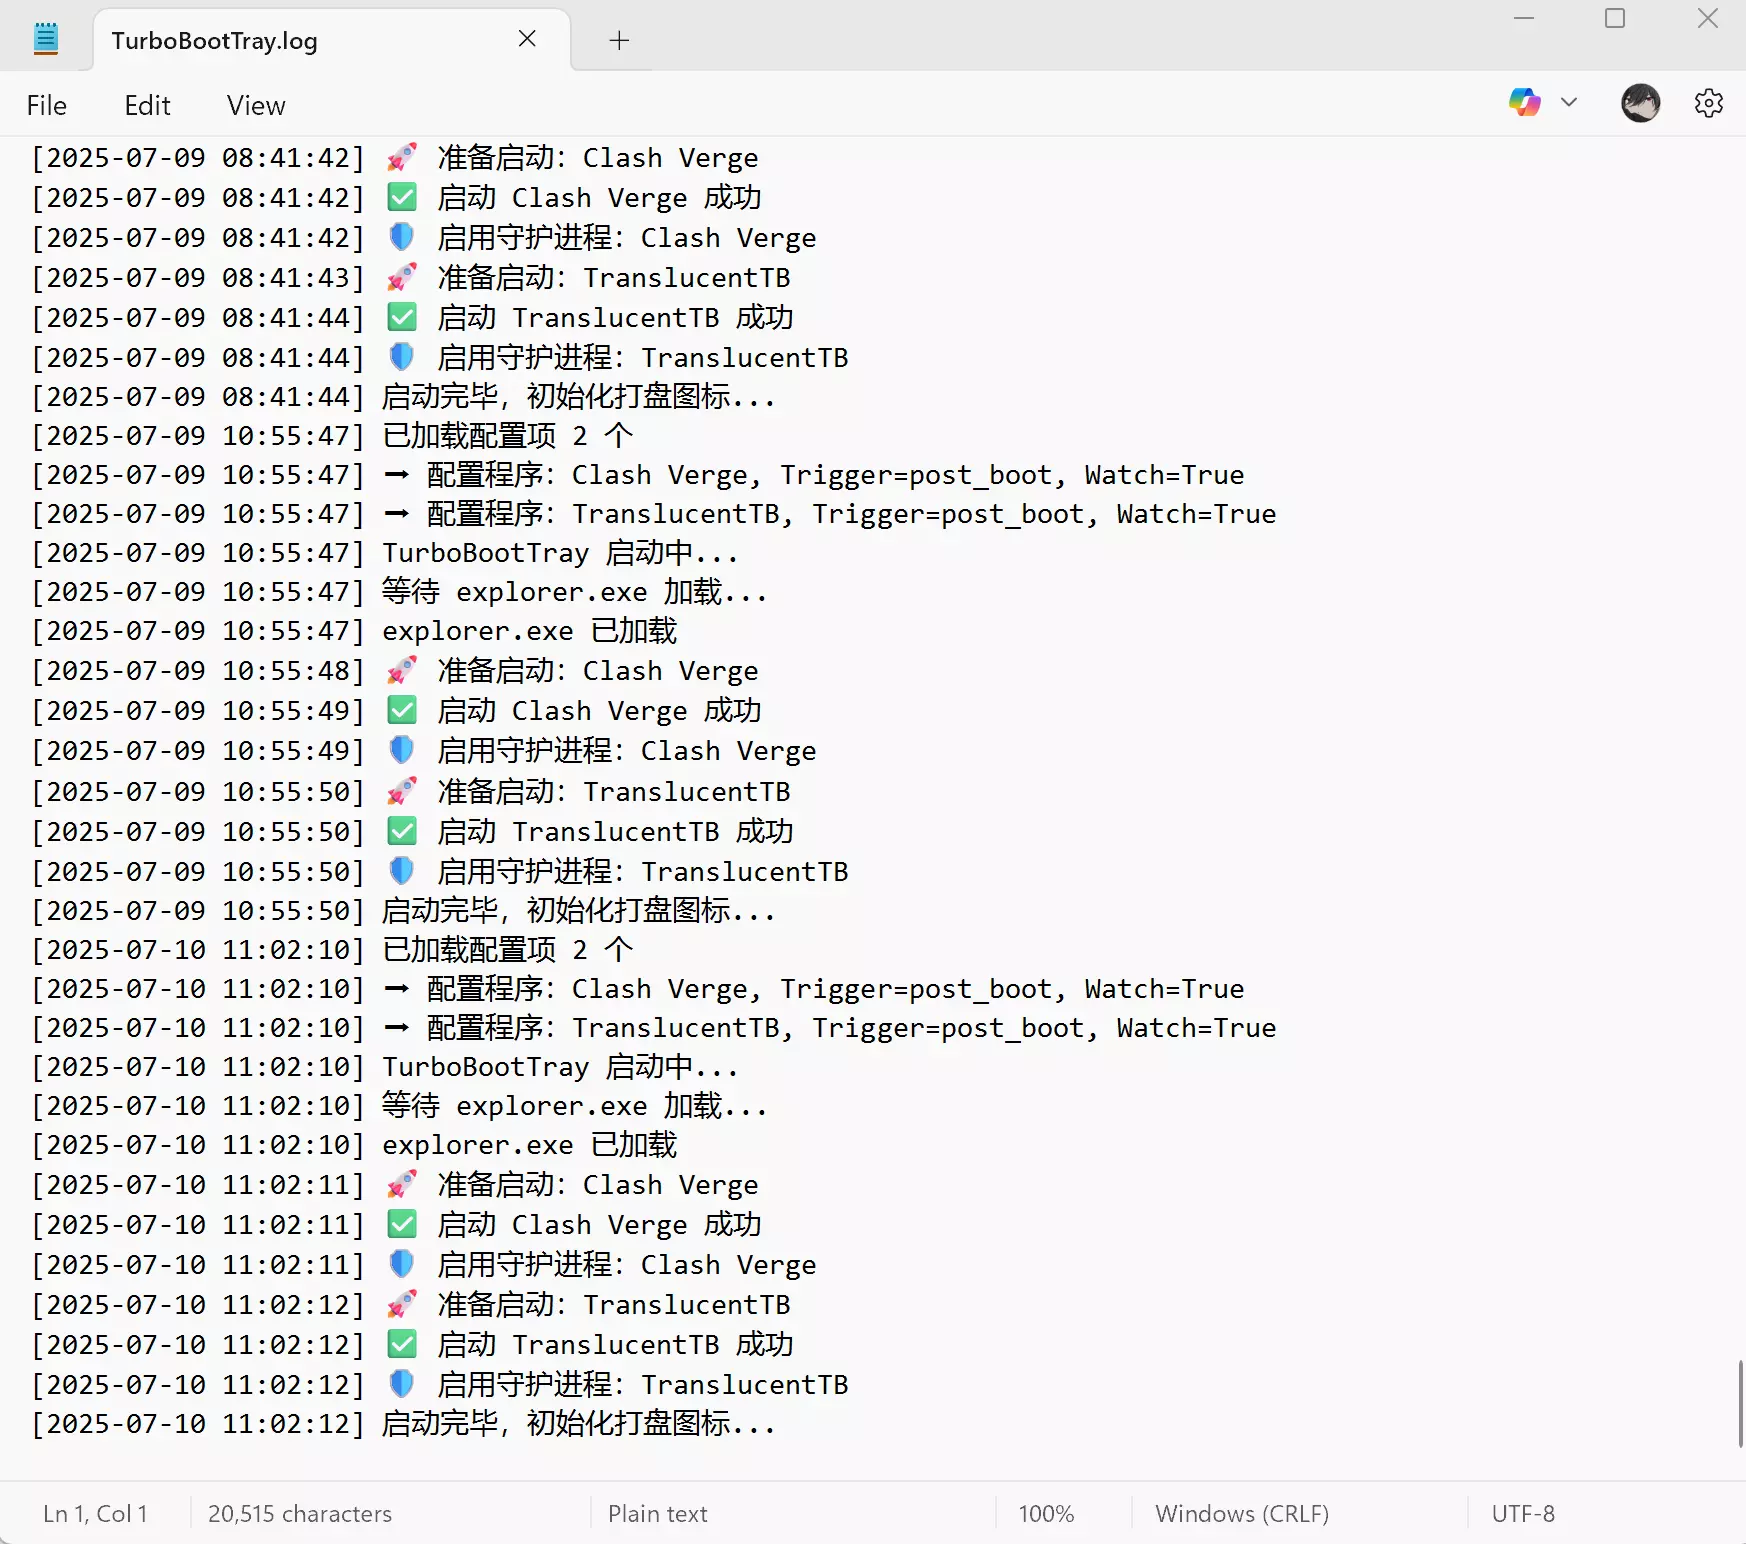Click 'TranslucentTB, Trigger=post_boot' line at 11:02:10
This screenshot has height=1544, width=1746.
click(654, 1028)
